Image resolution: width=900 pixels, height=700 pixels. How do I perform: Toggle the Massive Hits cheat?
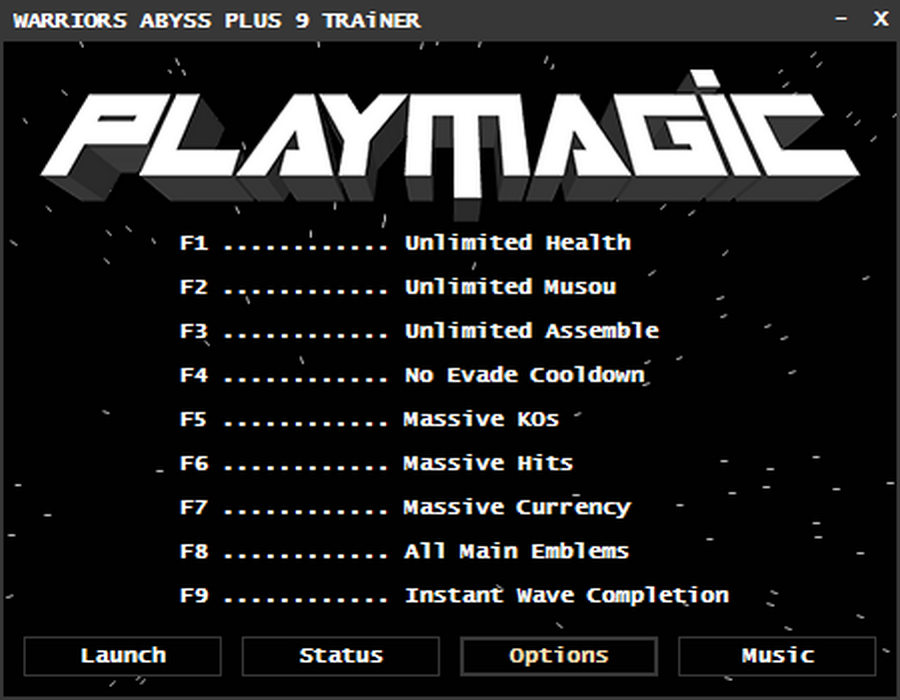tap(486, 463)
